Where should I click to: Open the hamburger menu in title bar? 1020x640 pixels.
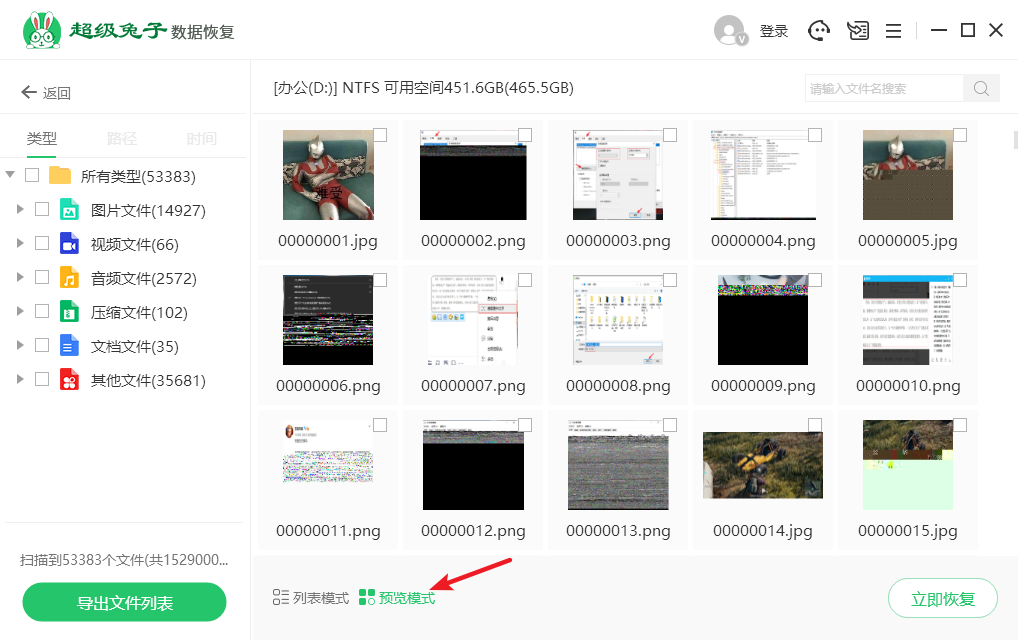point(893,30)
